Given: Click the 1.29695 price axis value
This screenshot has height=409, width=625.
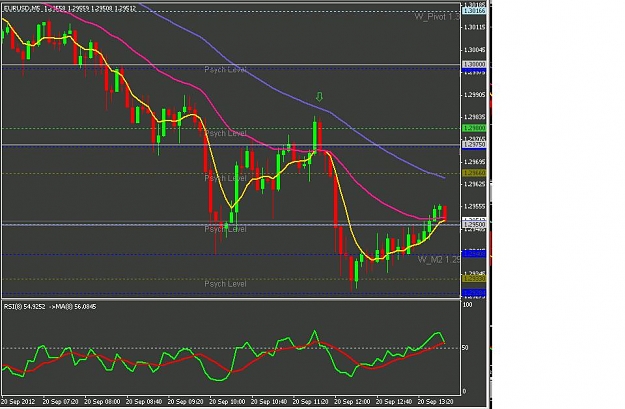Looking at the screenshot, I should pos(474,161).
